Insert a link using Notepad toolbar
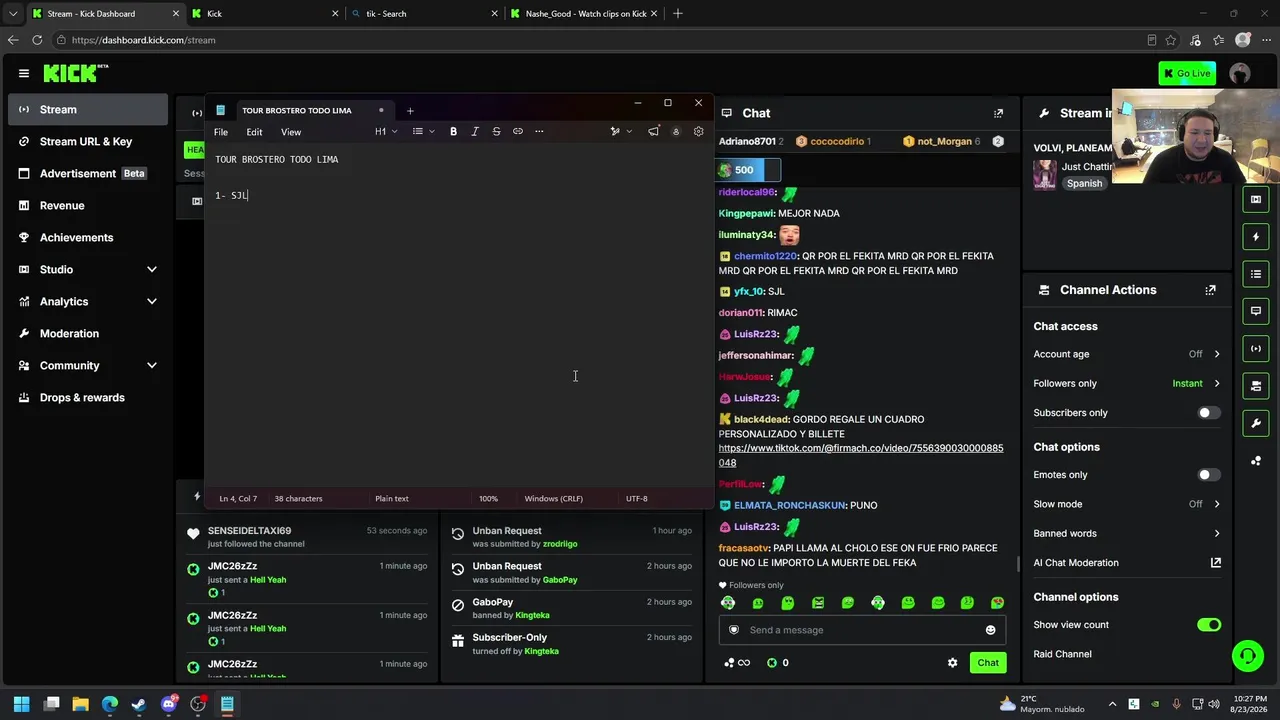This screenshot has height=720, width=1280. [518, 131]
